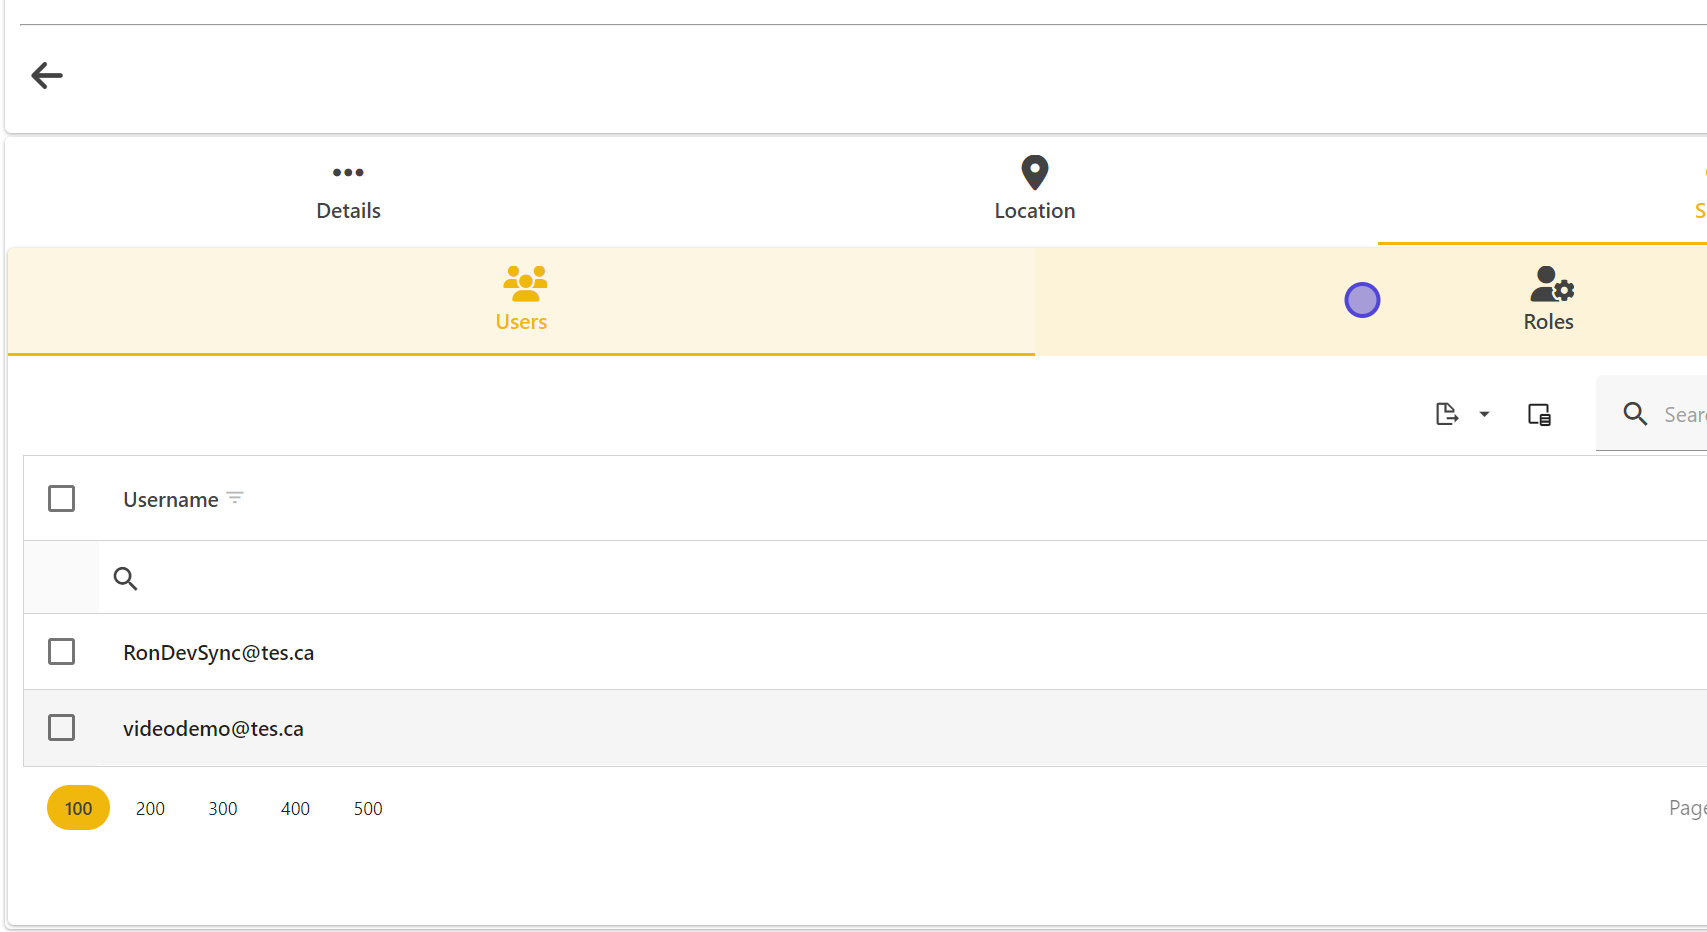This screenshot has height=932, width=1707.
Task: Click the Details three-dots icon
Action: pos(348,173)
